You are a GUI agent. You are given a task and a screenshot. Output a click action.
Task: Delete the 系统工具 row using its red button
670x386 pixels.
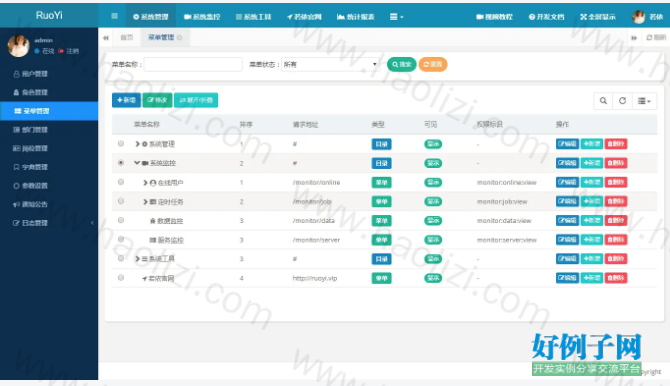pyautogui.click(x=616, y=258)
